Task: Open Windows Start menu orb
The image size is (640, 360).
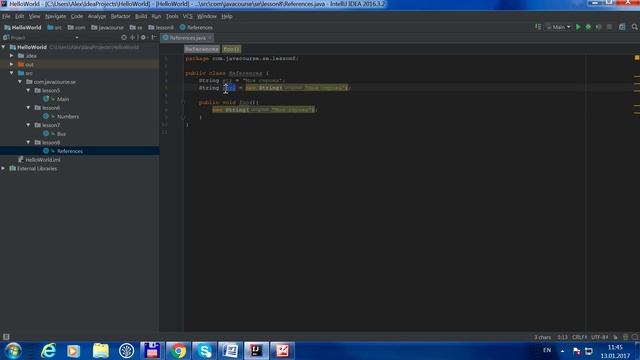Action: click(13, 351)
